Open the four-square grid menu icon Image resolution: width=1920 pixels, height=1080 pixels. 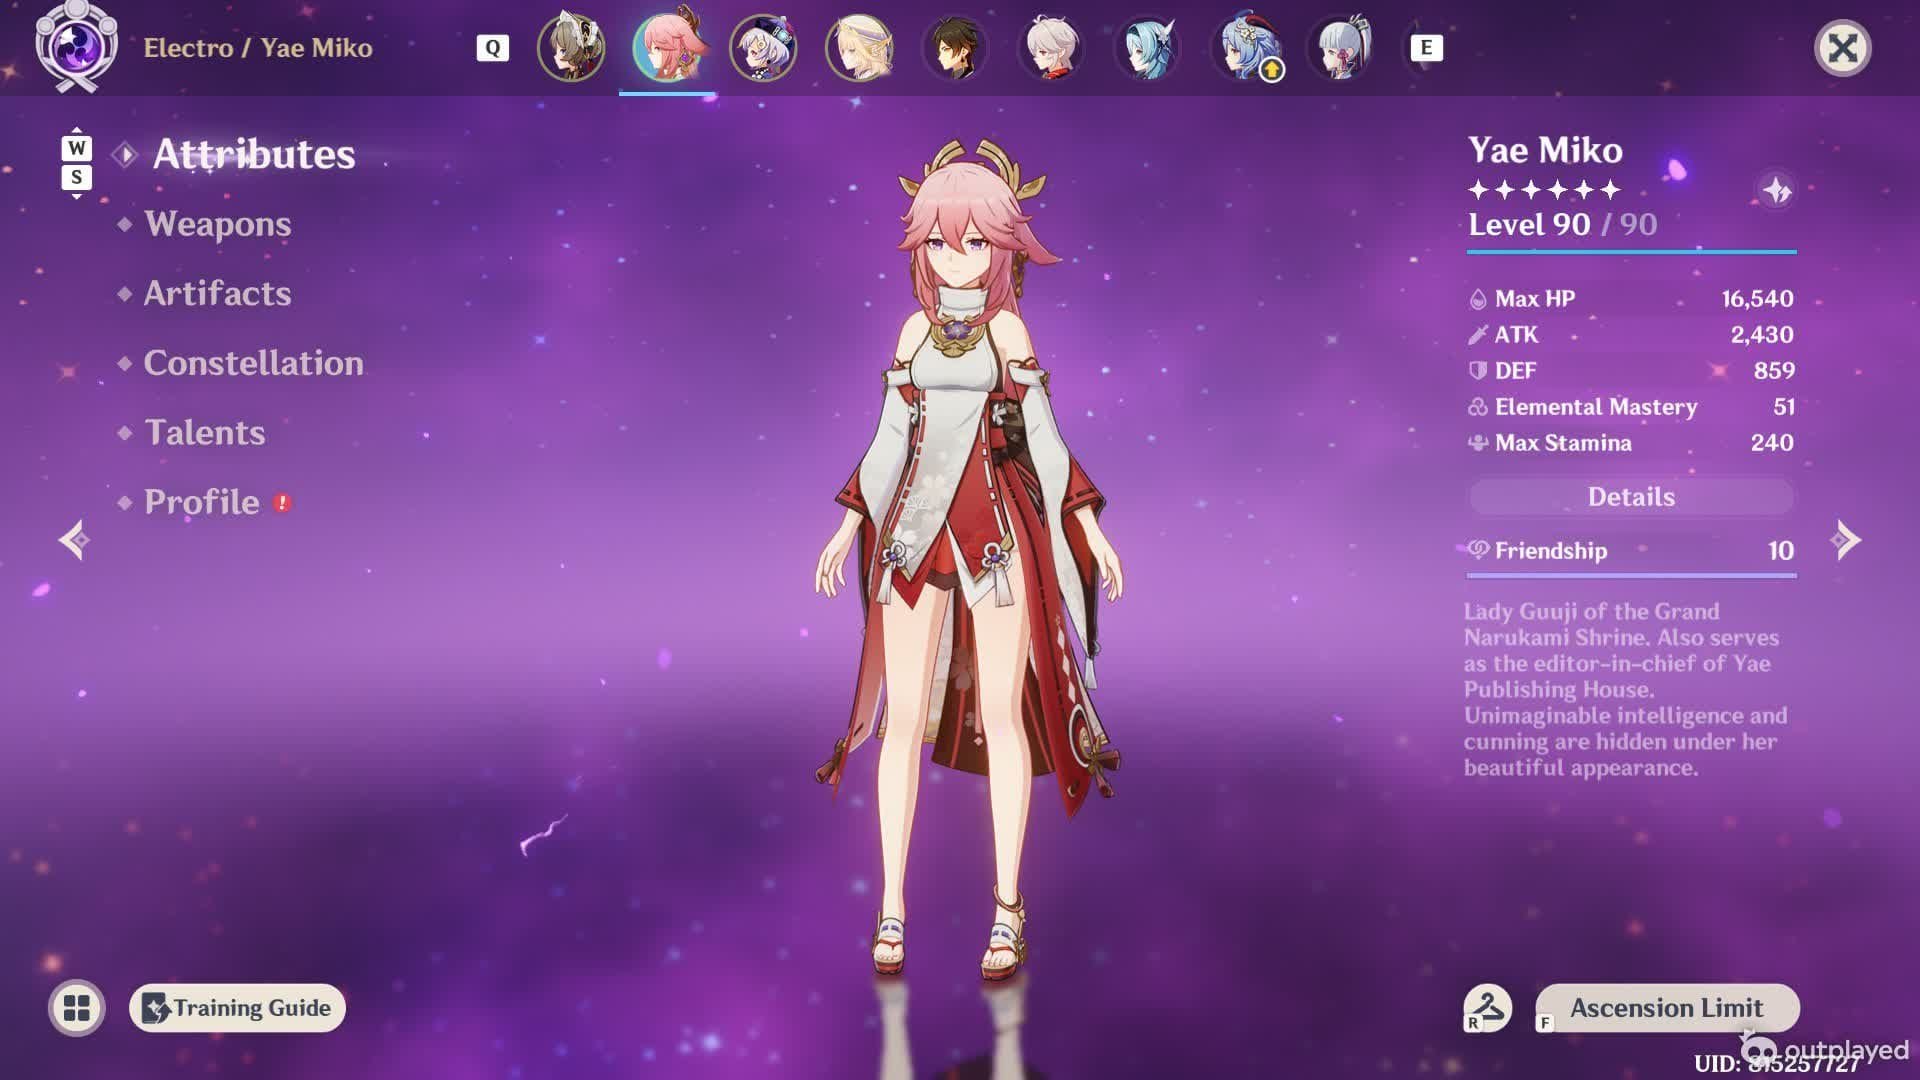pos(77,1008)
